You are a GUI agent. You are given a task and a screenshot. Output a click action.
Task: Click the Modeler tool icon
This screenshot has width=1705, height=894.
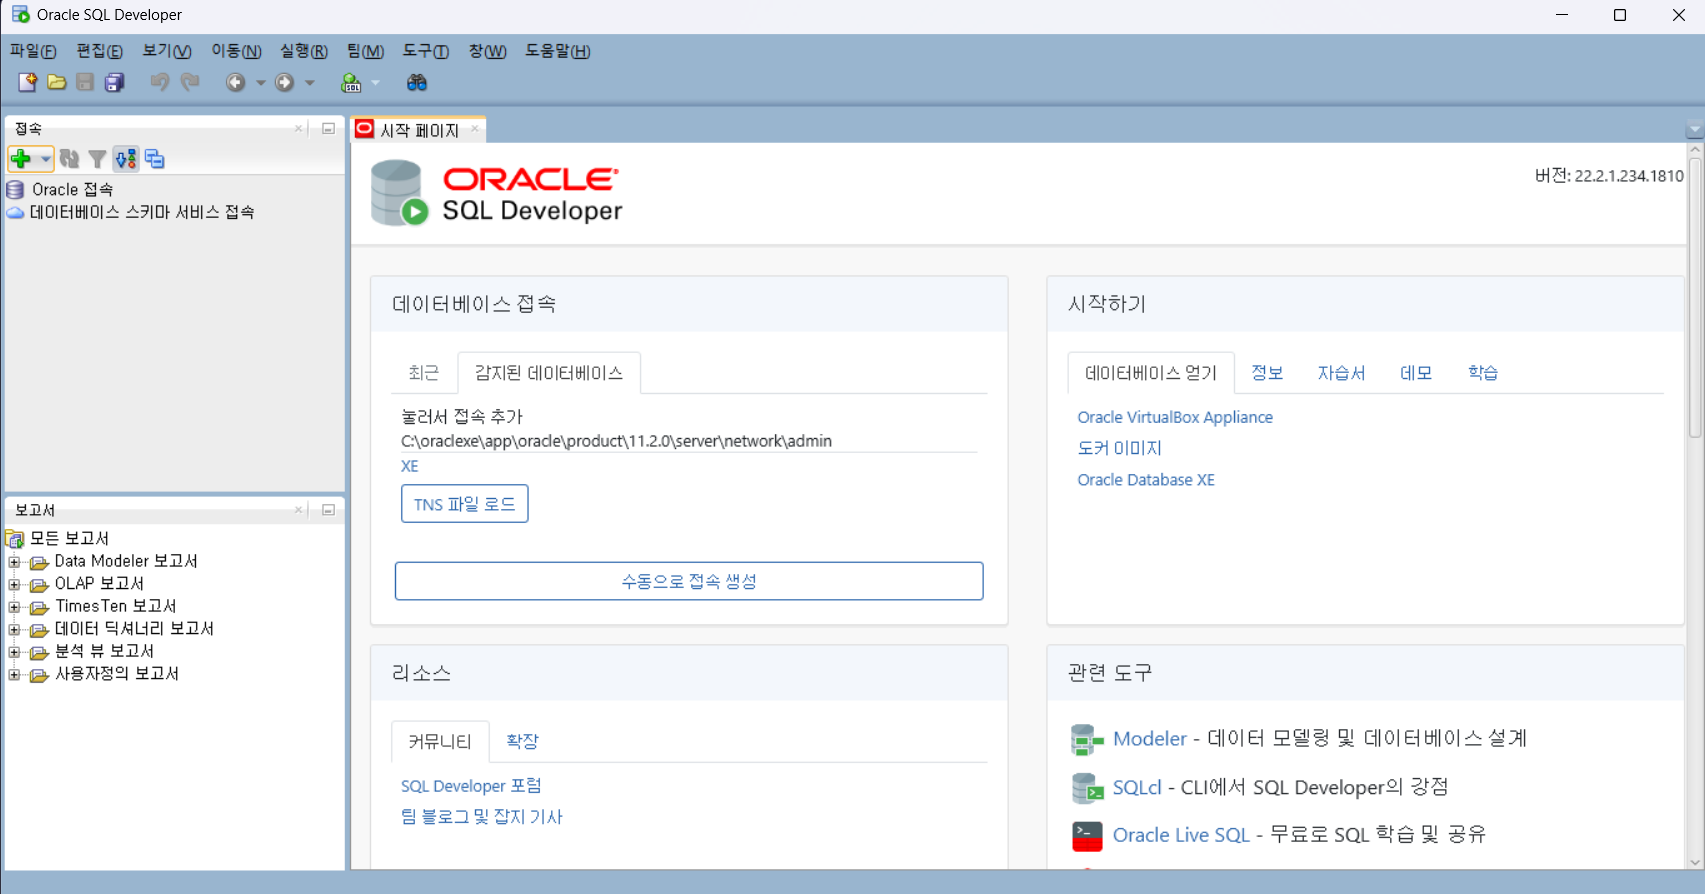(1086, 739)
